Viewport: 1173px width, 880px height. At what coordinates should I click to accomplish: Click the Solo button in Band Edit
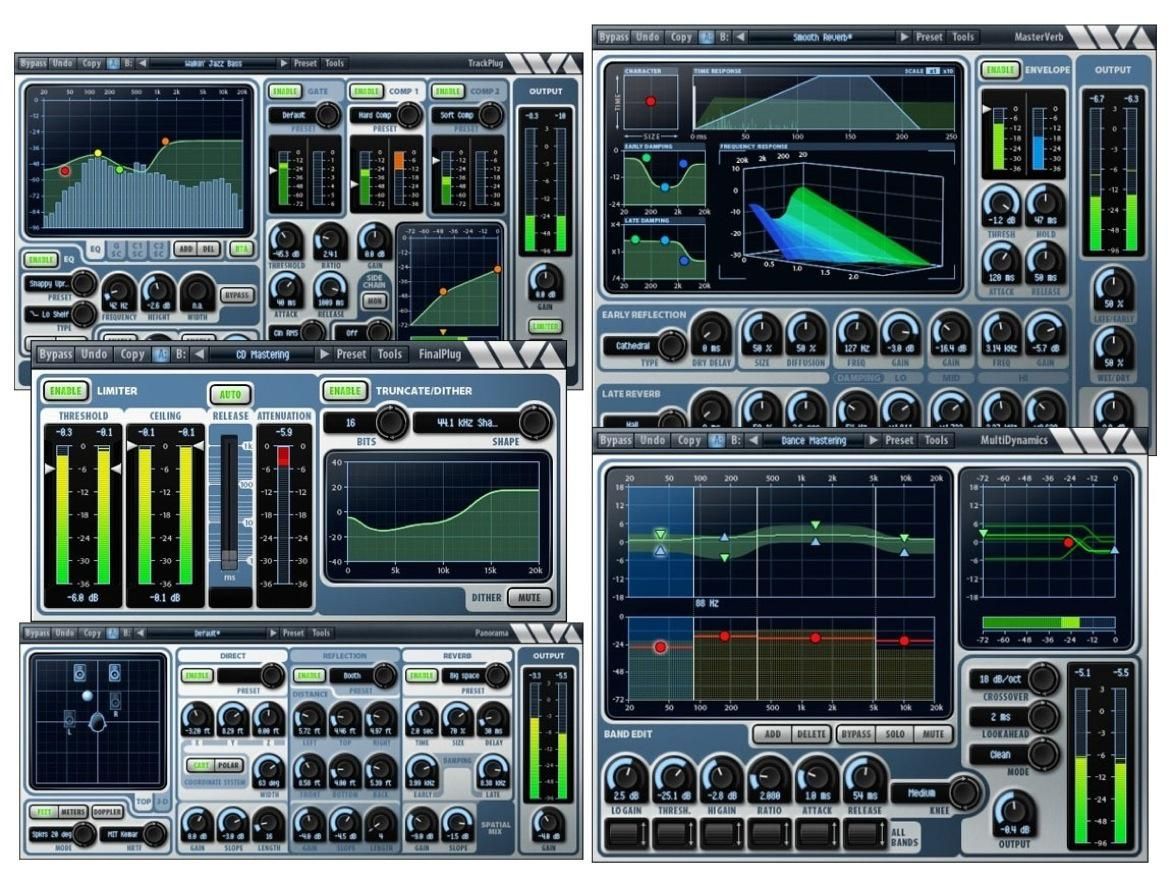click(895, 734)
